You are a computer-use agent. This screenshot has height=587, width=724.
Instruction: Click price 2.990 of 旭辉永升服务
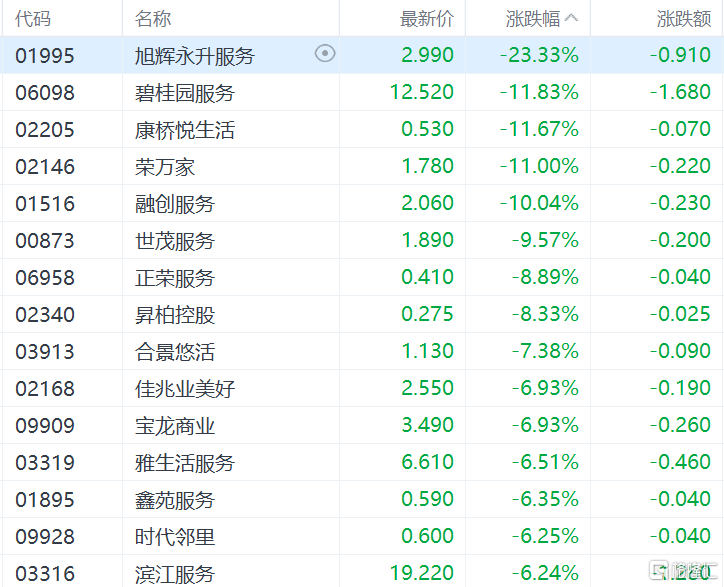(428, 55)
